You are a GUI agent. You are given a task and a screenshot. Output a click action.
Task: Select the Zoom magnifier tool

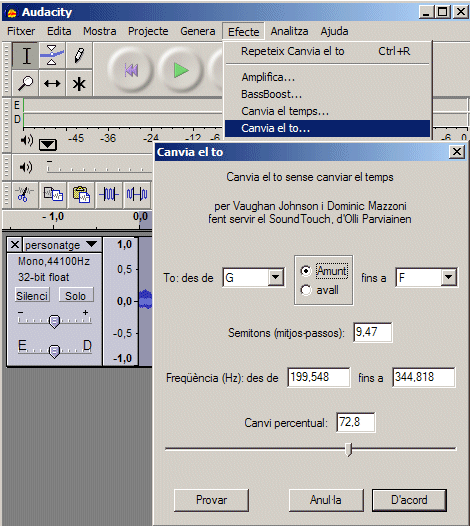pyautogui.click(x=26, y=83)
